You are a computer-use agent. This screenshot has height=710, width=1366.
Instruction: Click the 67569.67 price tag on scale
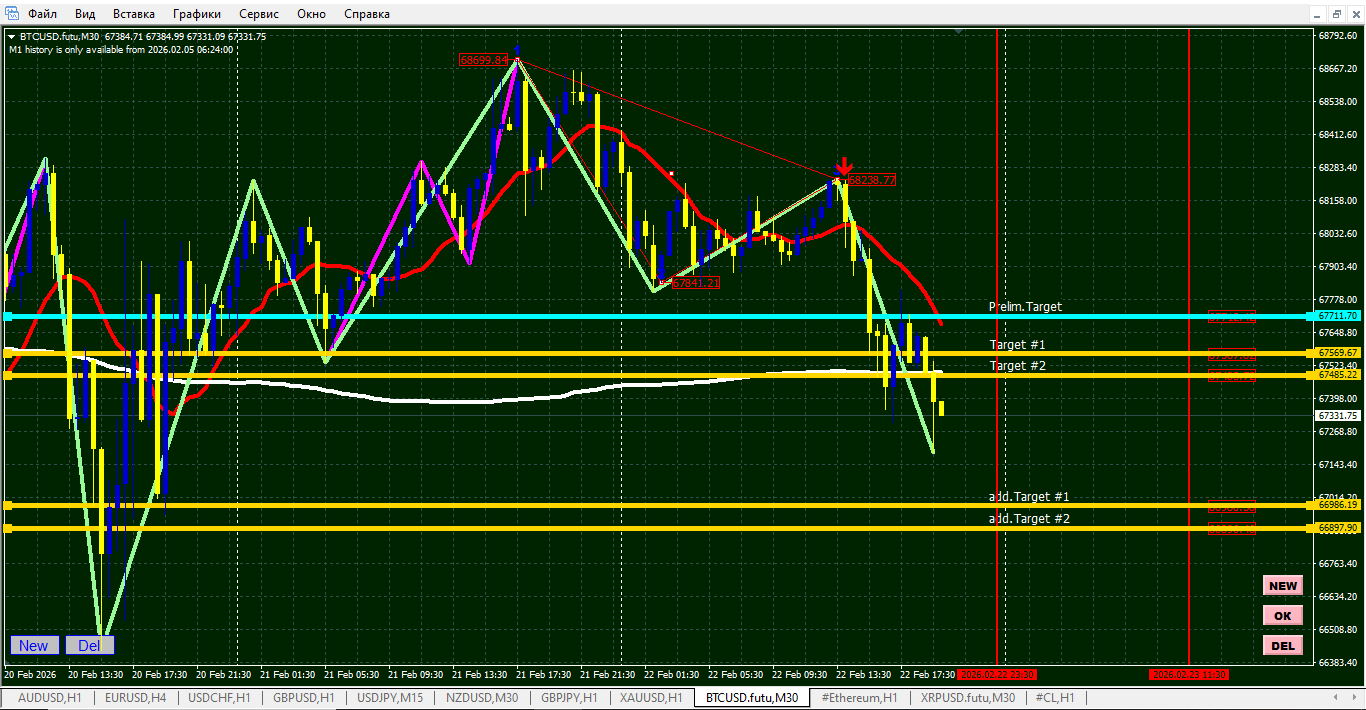coord(1338,353)
